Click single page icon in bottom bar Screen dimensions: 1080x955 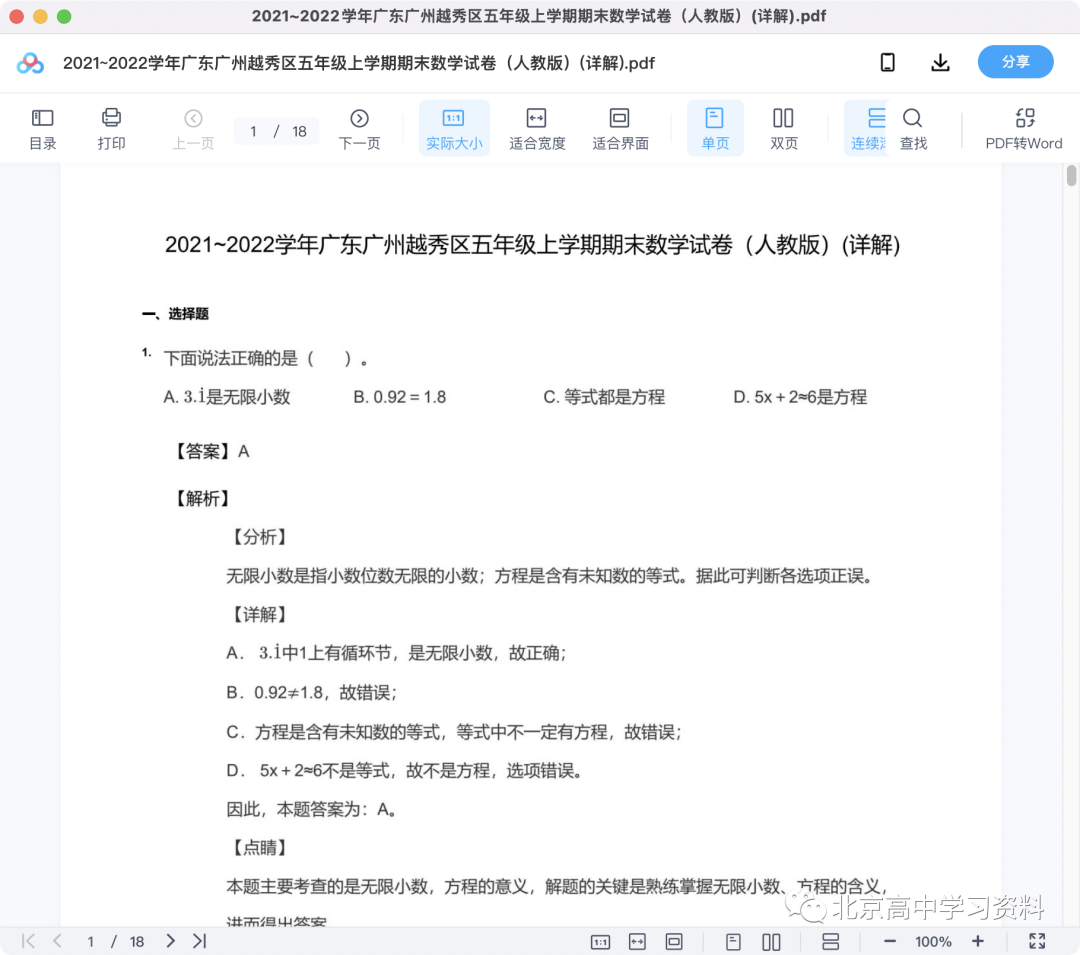(x=733, y=941)
